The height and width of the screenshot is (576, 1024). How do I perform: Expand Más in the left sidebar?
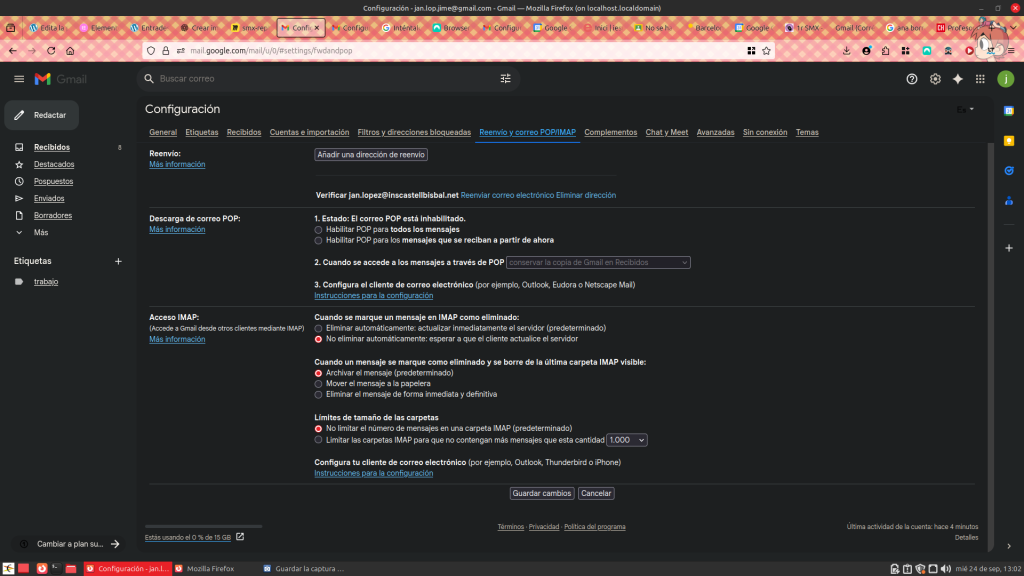[x=40, y=232]
